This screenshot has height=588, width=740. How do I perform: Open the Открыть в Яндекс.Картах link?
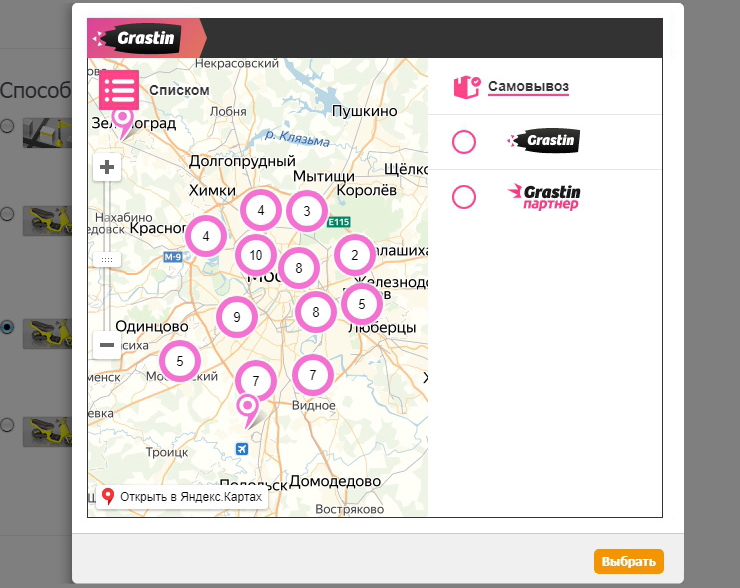(x=181, y=497)
